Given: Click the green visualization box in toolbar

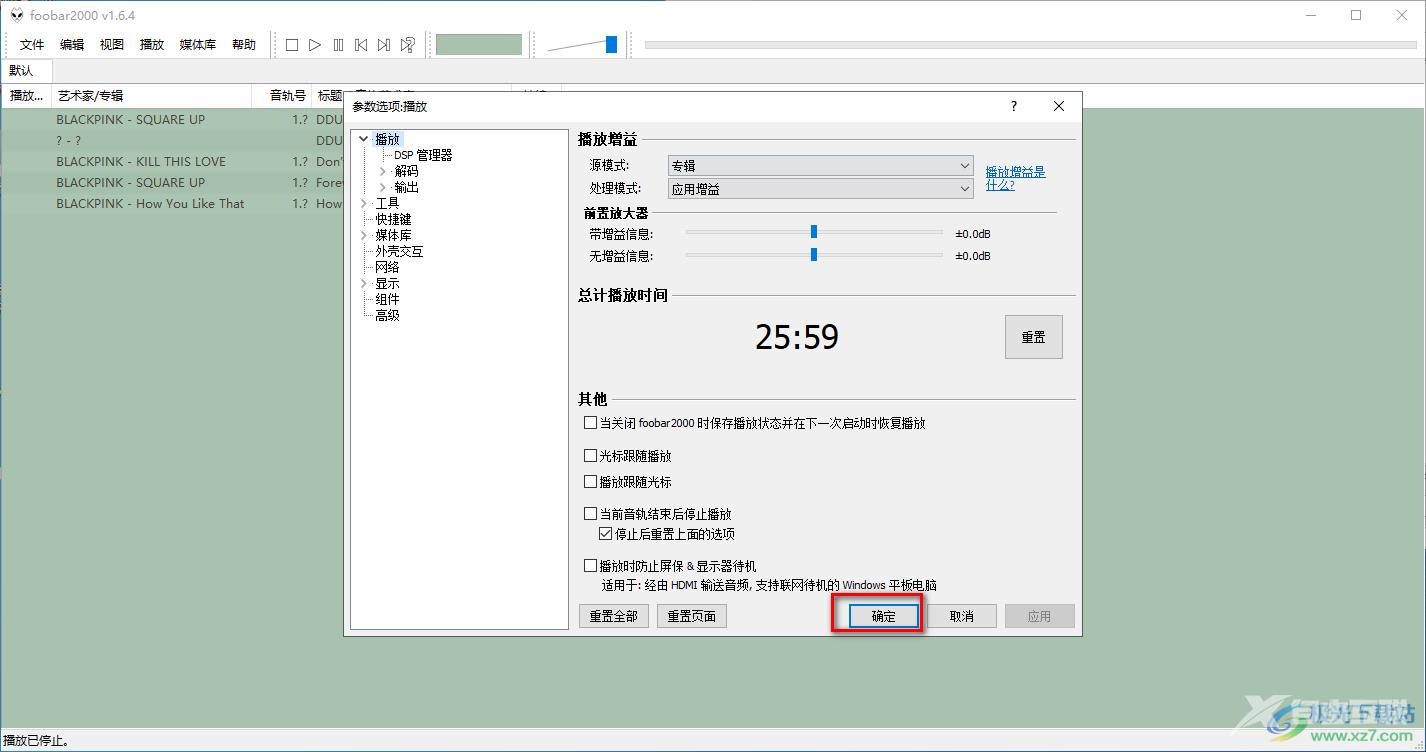Looking at the screenshot, I should tap(479, 45).
